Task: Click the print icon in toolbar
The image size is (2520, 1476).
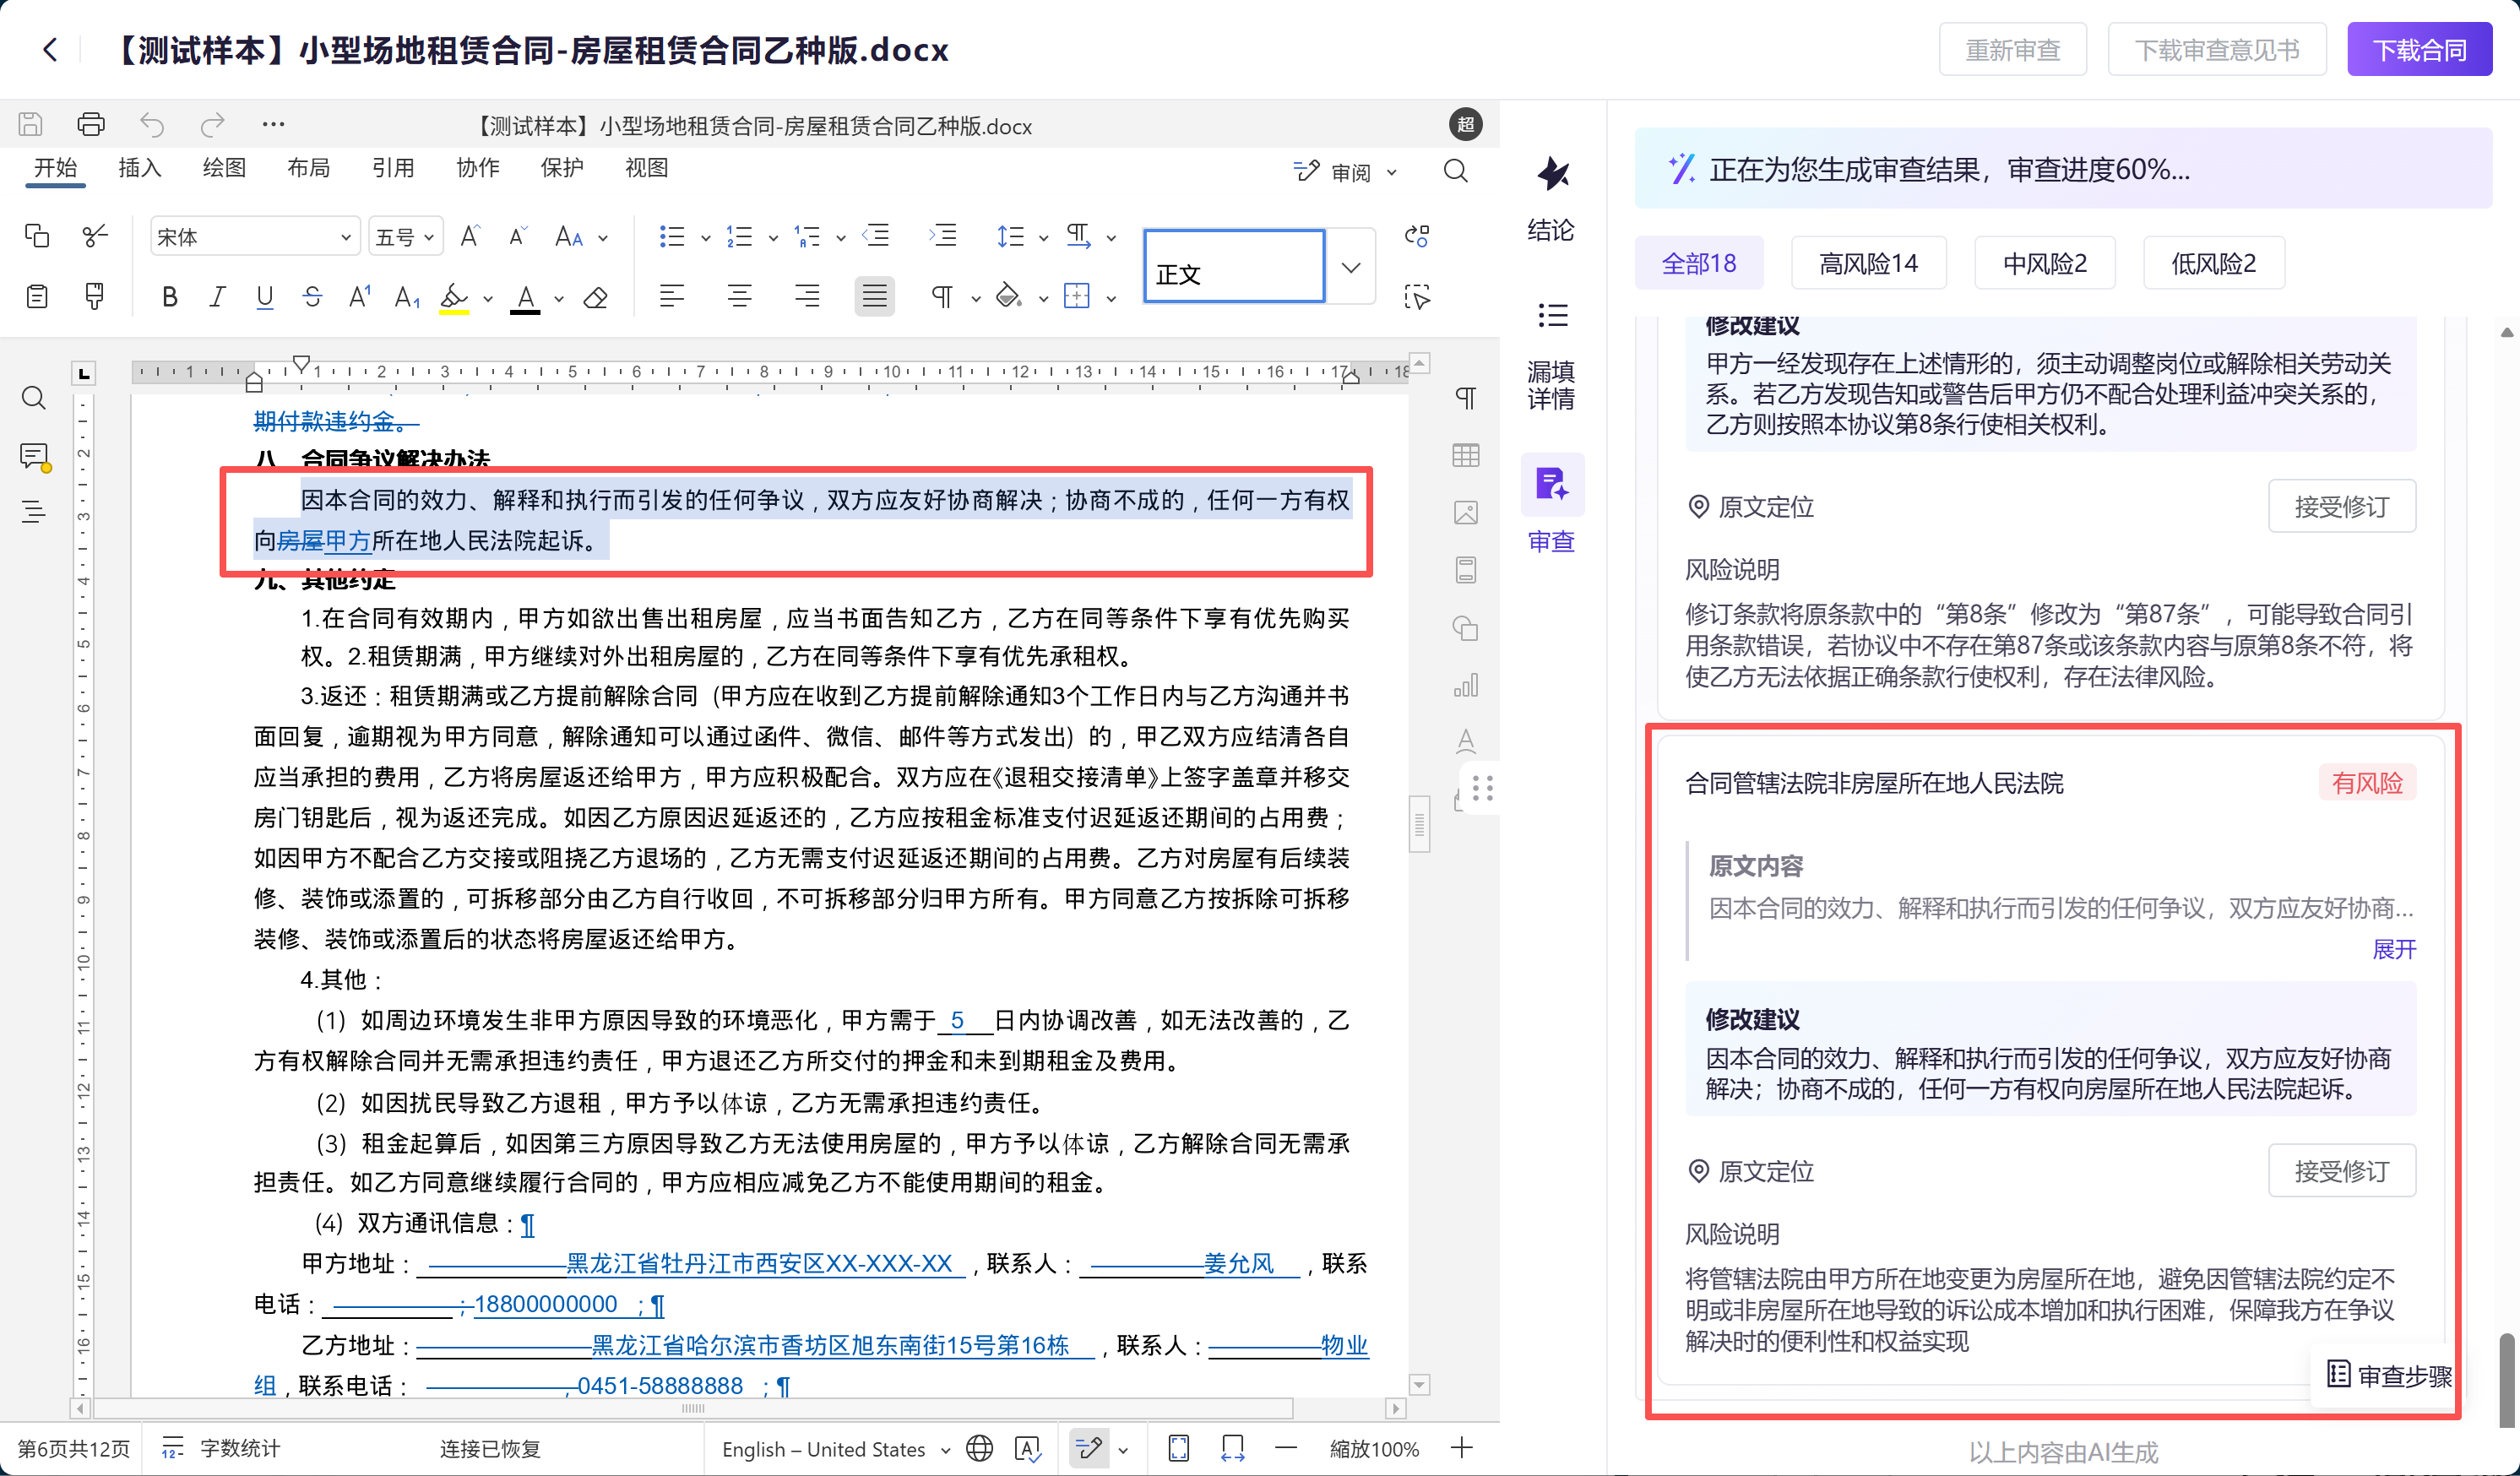Action: [x=91, y=124]
